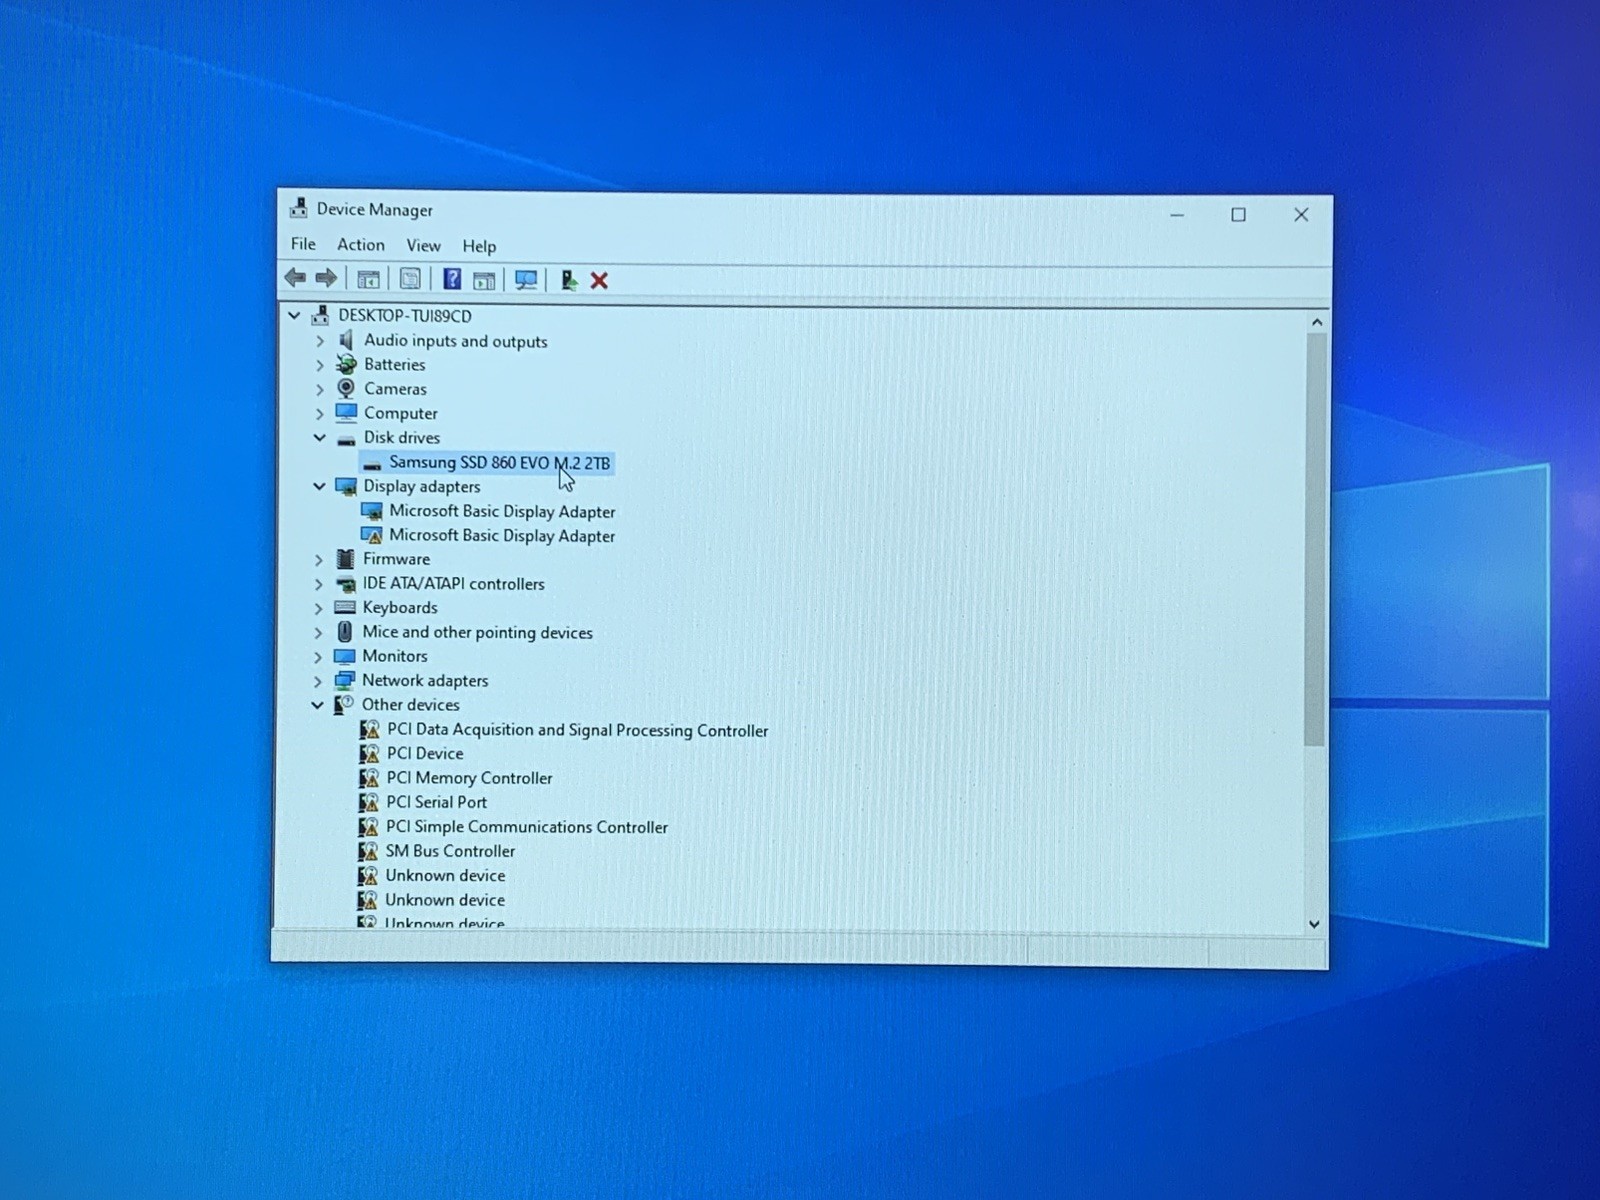Select PCI Memory Controller entry
The image size is (1600, 1200).
(x=469, y=778)
